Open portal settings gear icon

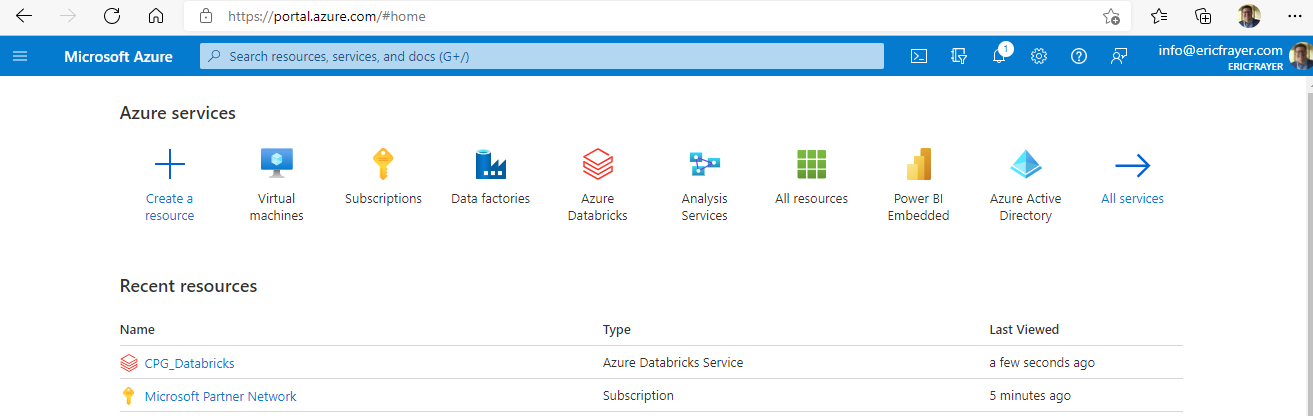(x=1039, y=57)
